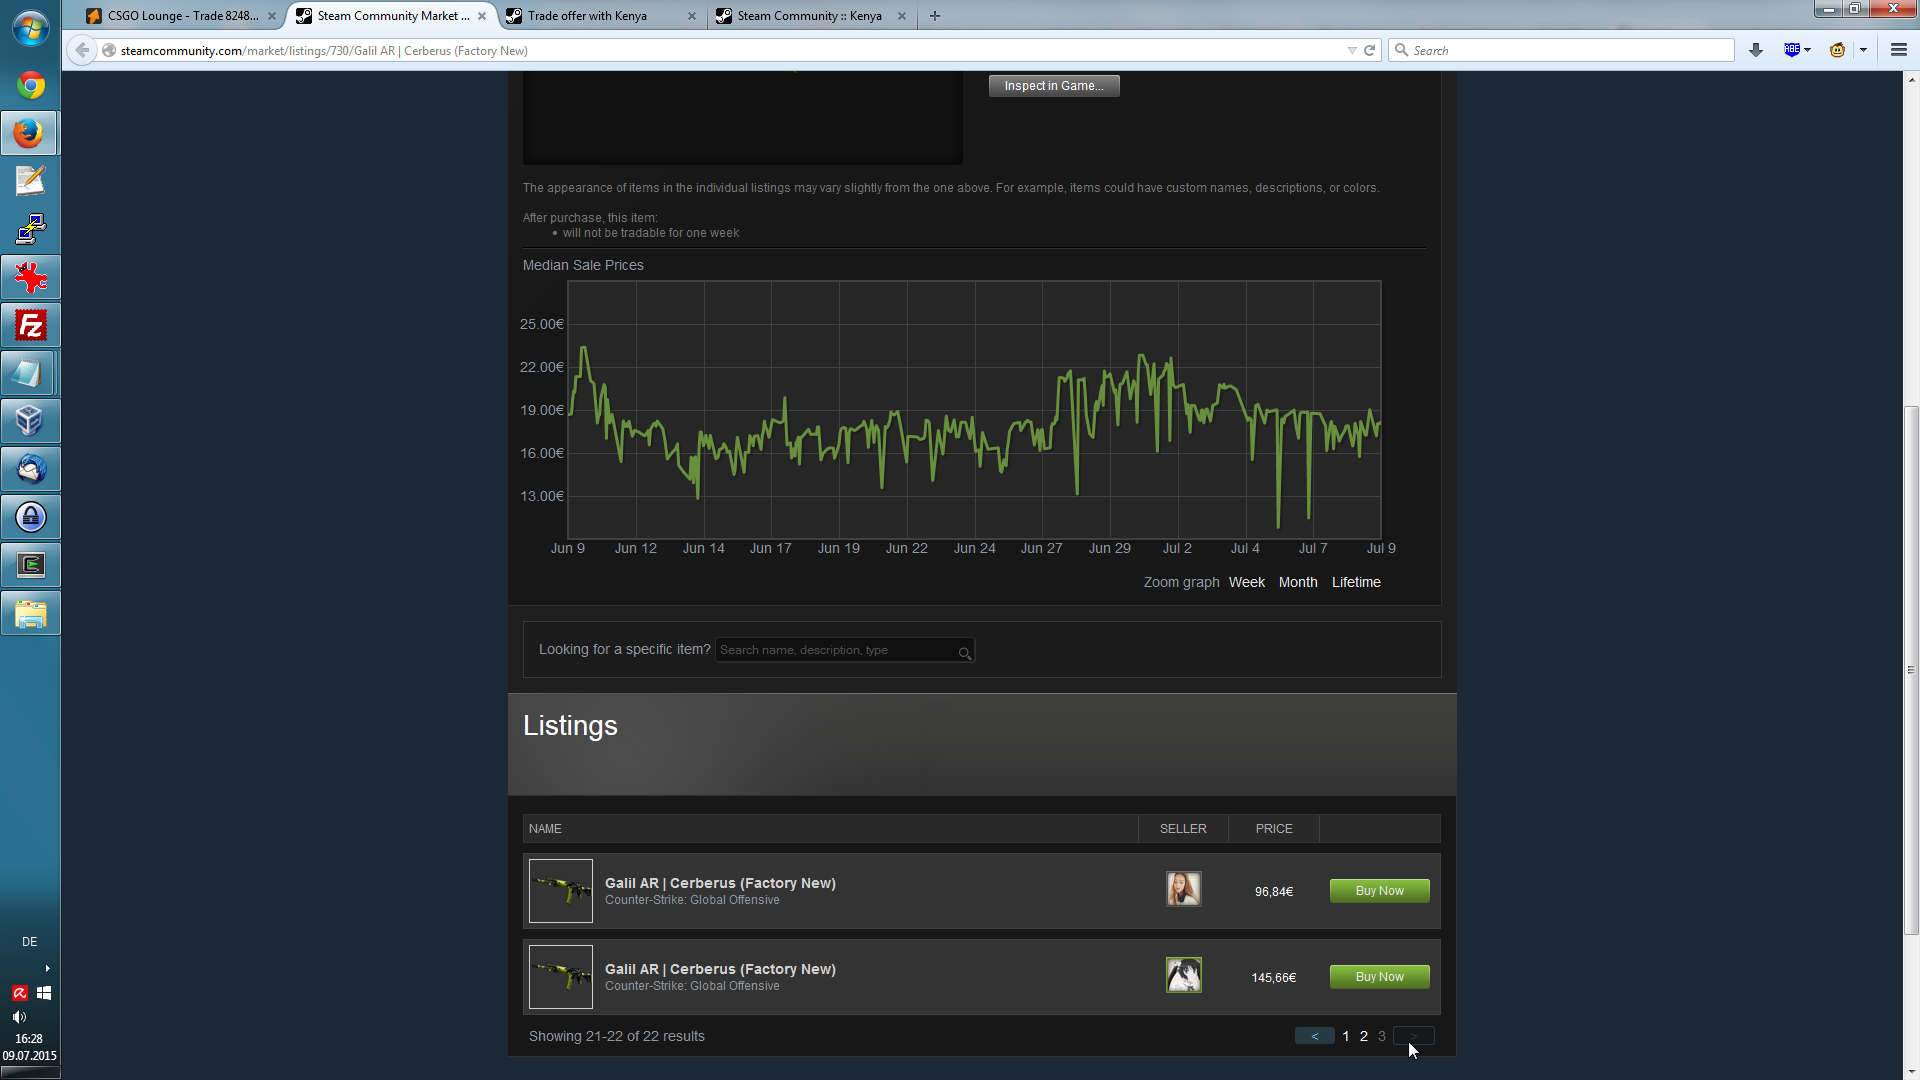The height and width of the screenshot is (1080, 1920).
Task: Click the 145,66€ seller avatar
Action: 1183,975
